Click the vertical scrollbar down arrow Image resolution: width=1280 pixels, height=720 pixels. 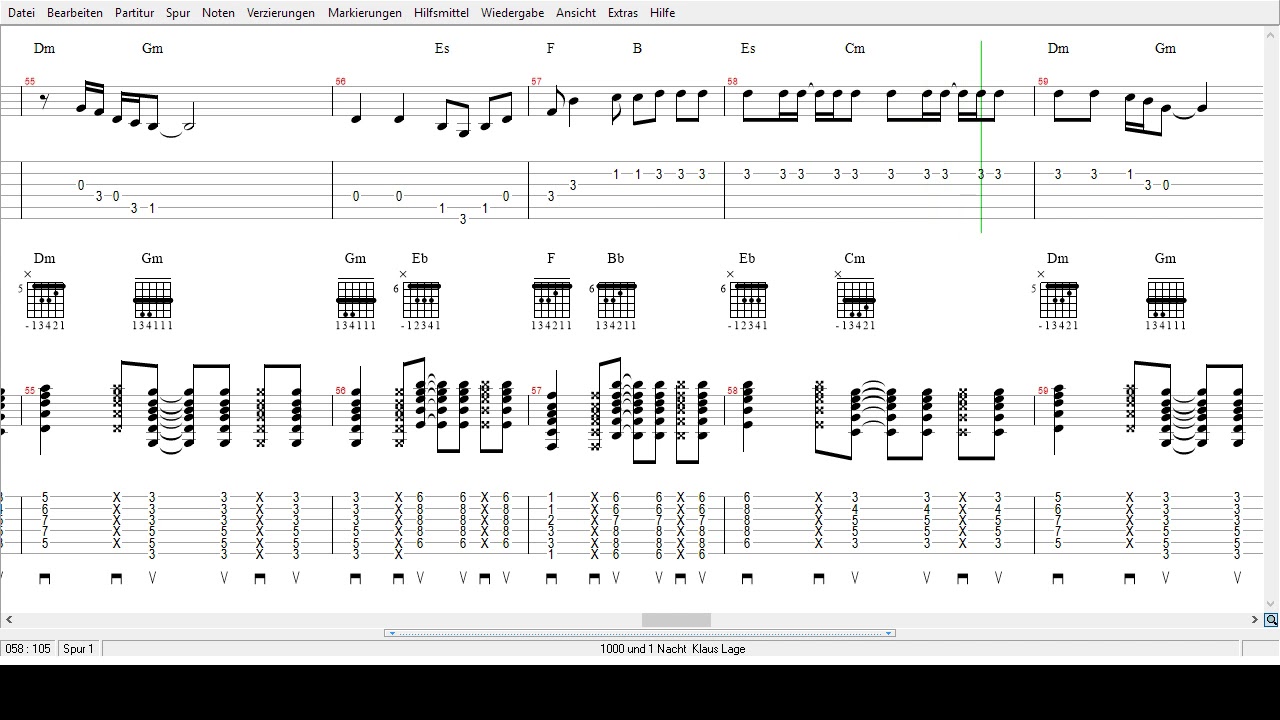1271,604
